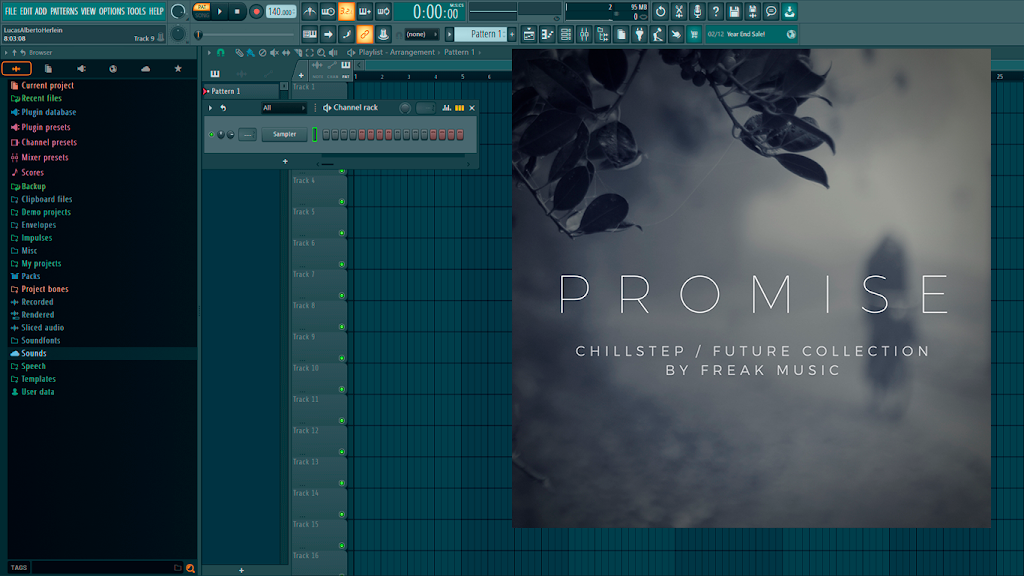Click the shopping cart icon
This screenshot has width=1024, height=576.
(694, 35)
